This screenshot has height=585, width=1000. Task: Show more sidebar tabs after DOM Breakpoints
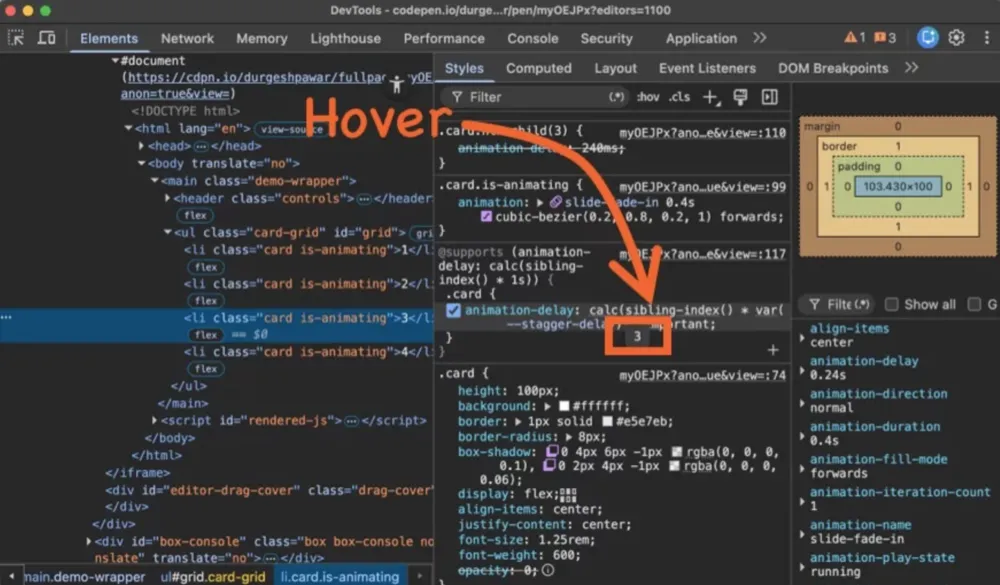click(x=911, y=68)
